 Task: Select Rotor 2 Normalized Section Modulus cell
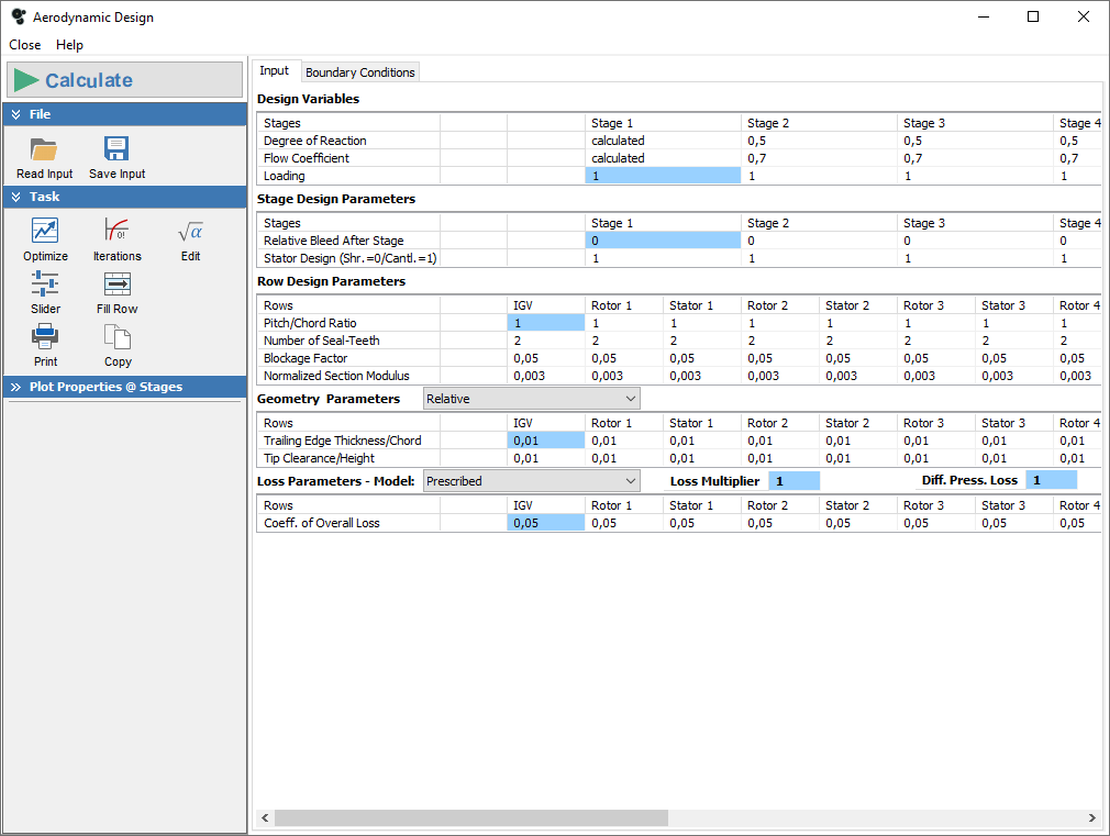click(x=780, y=376)
